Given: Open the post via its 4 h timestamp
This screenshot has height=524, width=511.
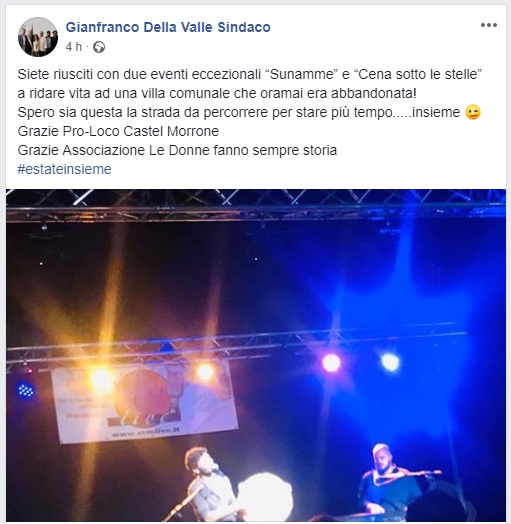Looking at the screenshot, I should pyautogui.click(x=74, y=47).
